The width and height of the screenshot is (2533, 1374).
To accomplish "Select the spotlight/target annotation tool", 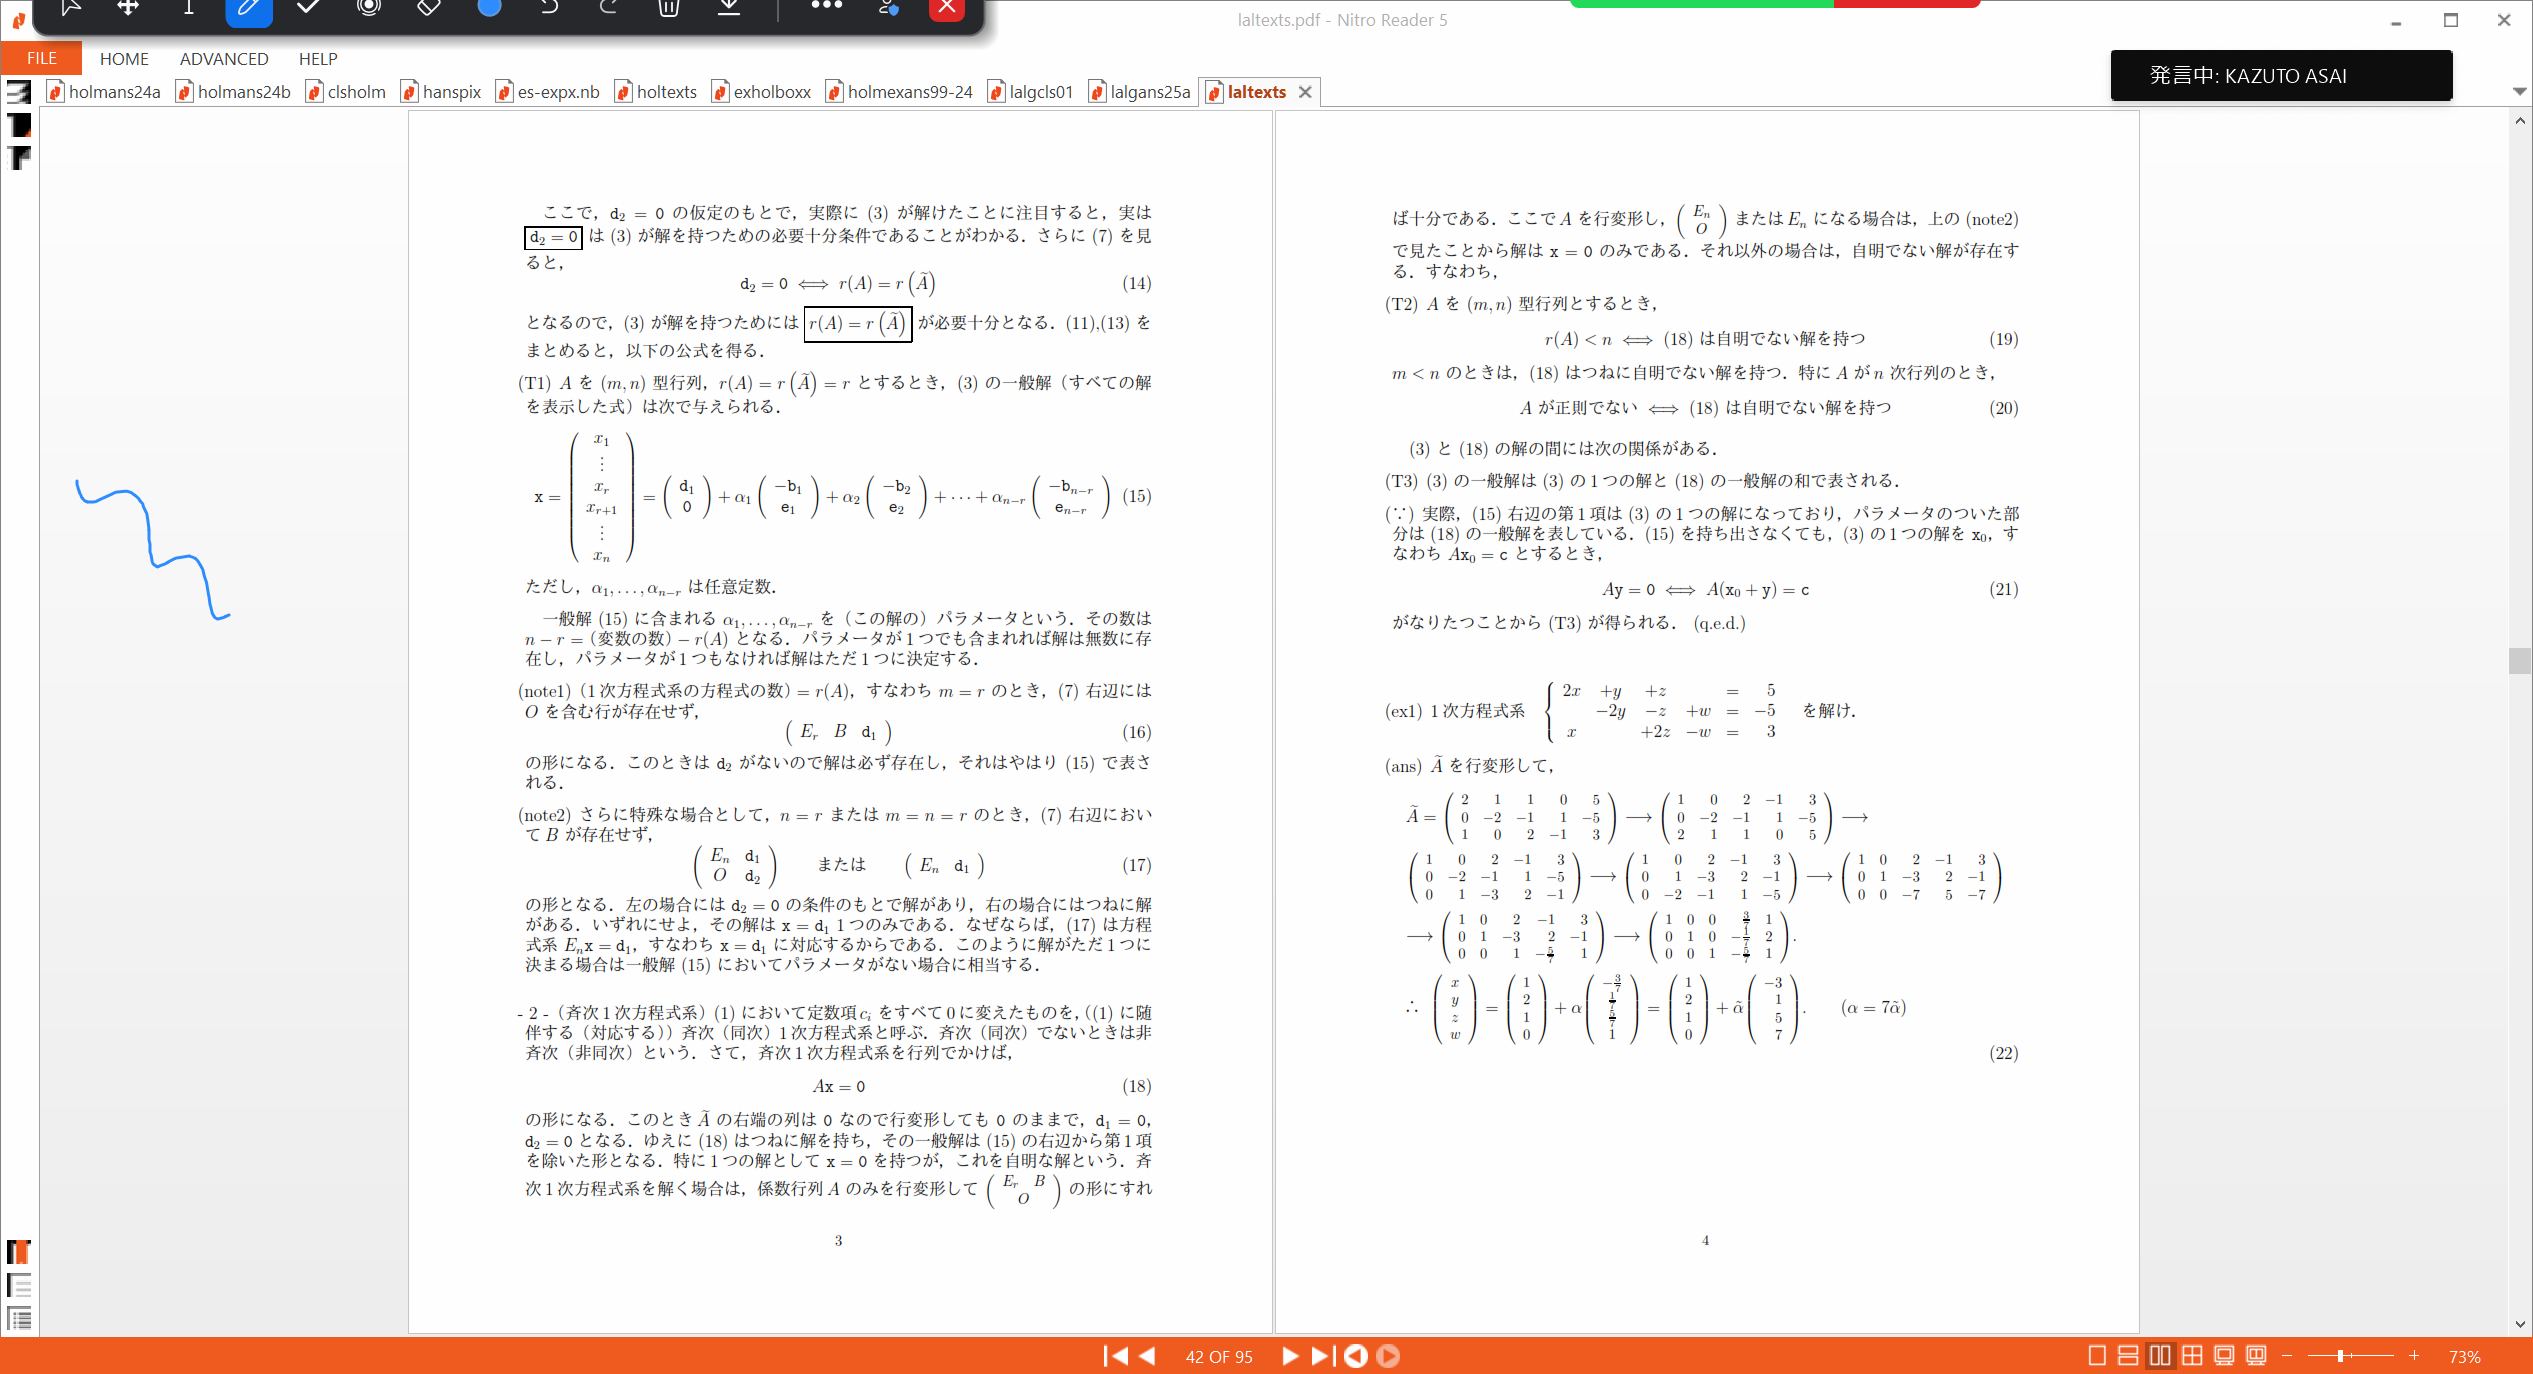I will (369, 8).
